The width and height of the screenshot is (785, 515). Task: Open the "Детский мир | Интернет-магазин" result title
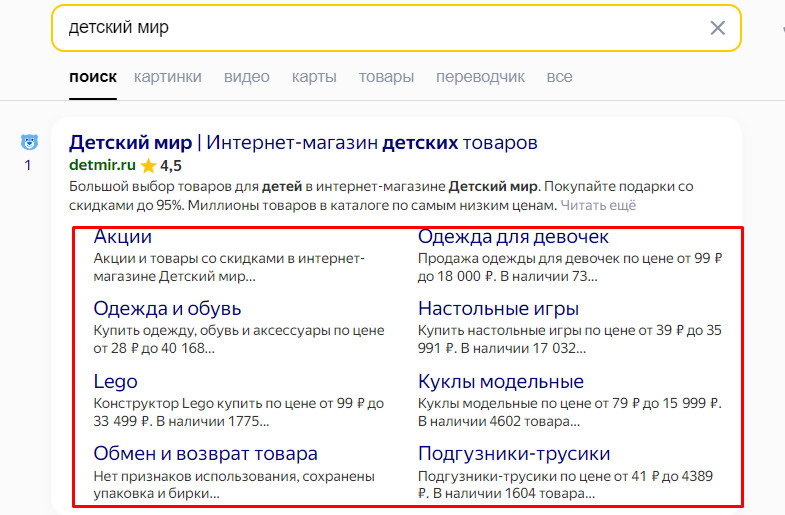(303, 143)
